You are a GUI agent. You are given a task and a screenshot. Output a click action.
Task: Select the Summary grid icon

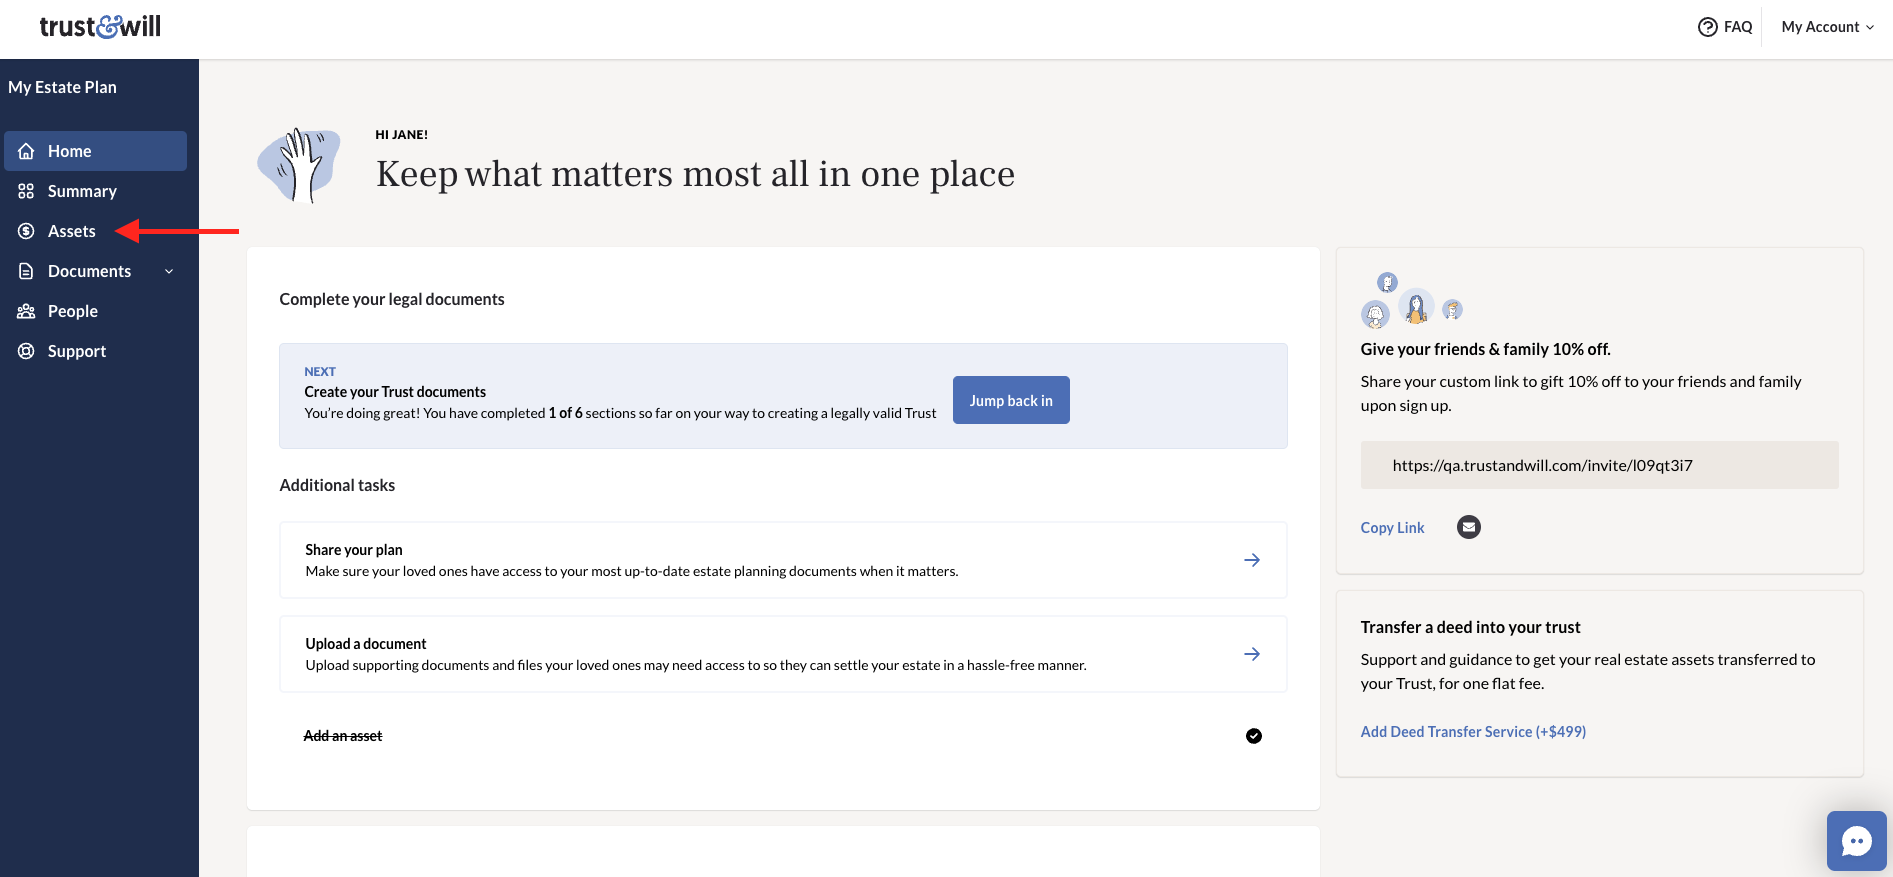click(x=27, y=191)
